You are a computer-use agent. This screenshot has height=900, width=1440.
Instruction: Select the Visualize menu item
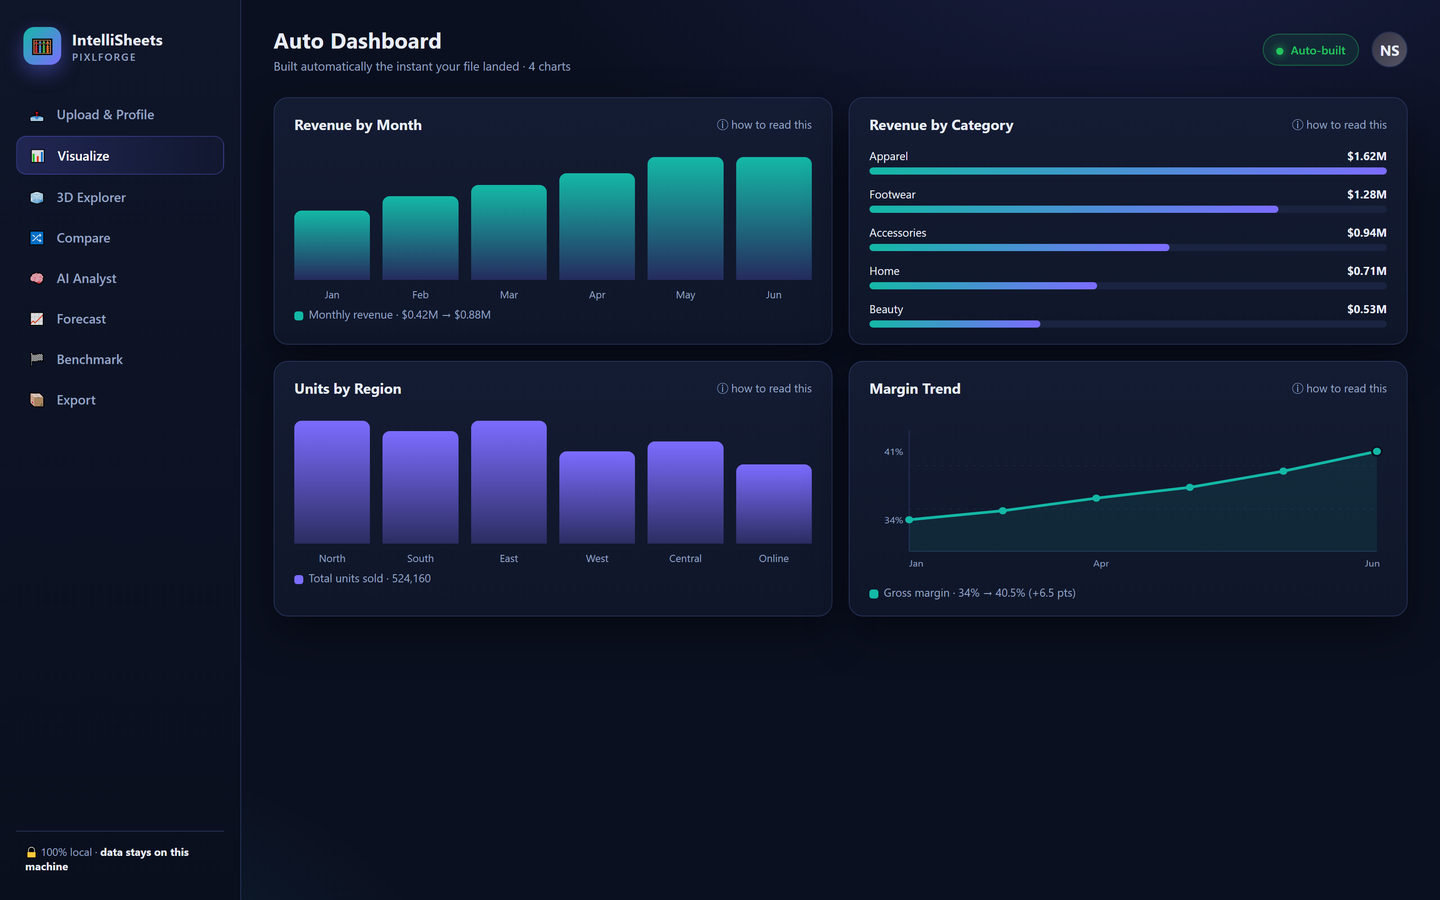coord(120,156)
